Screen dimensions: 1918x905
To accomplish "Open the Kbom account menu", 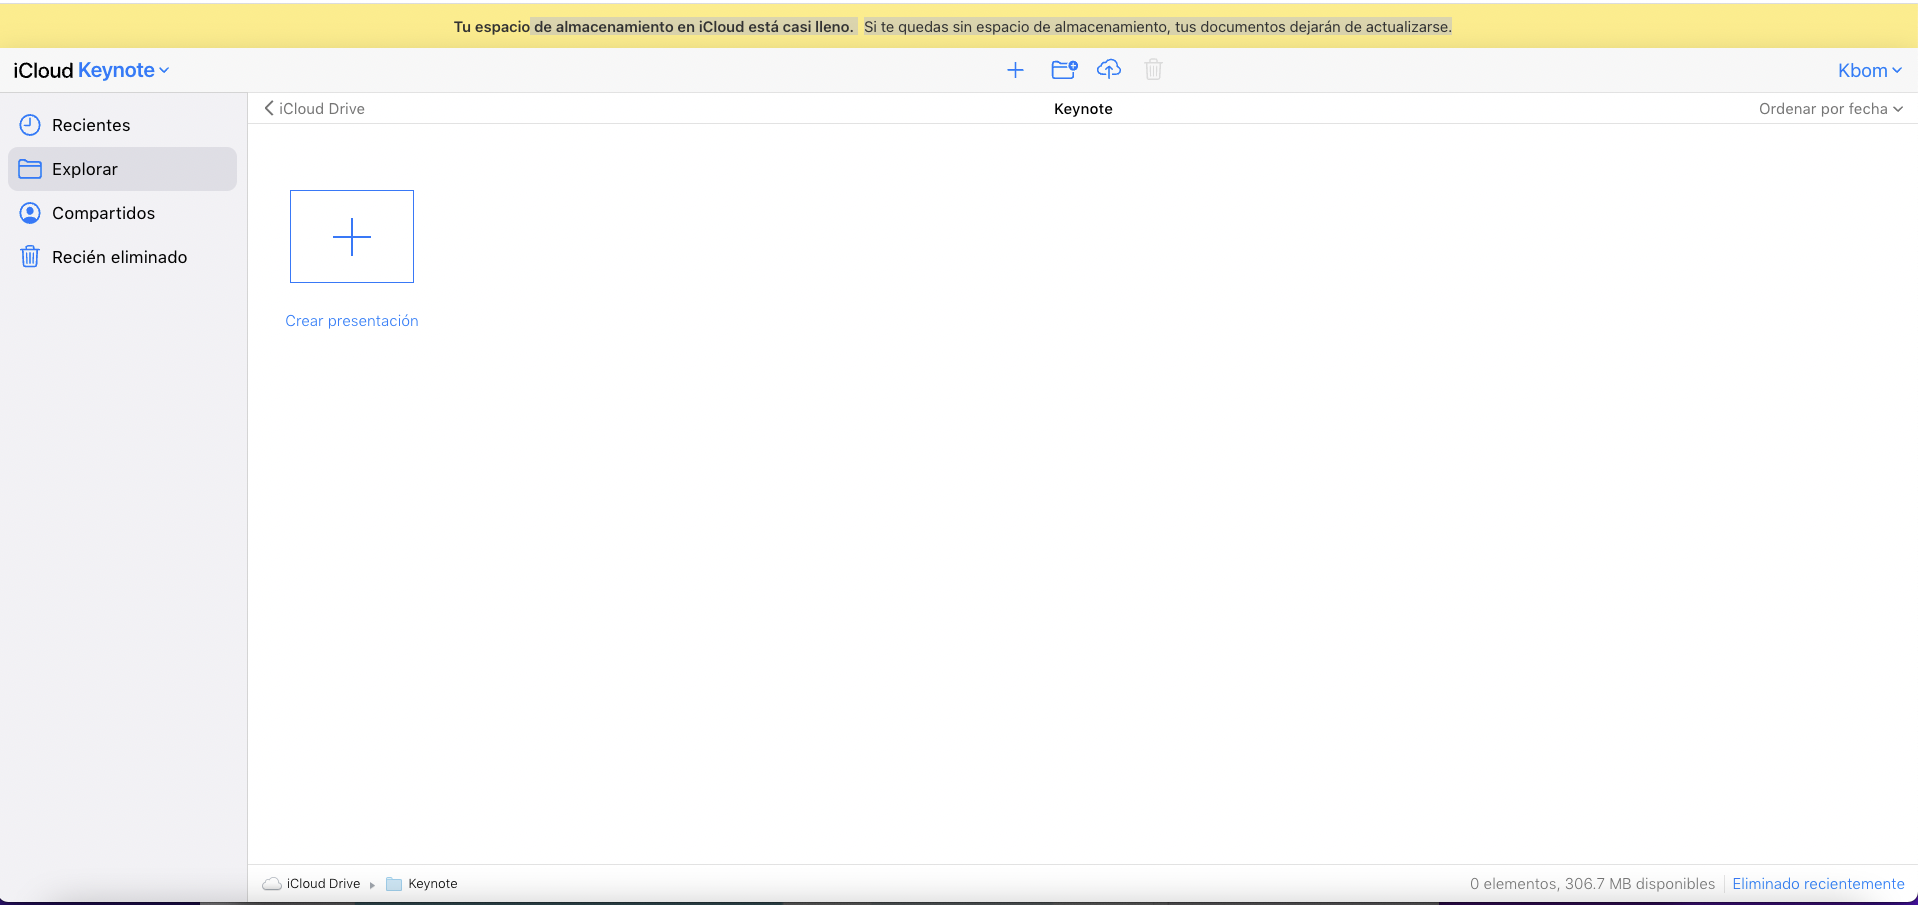I will (x=1870, y=70).
